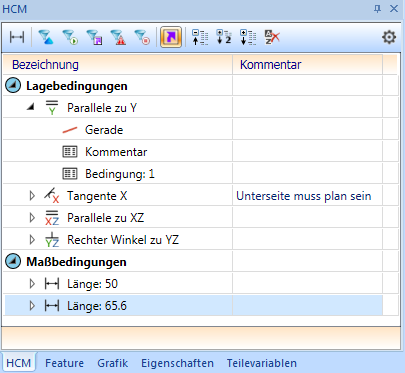405x373 pixels.
Task: Click the filter icon with green play symbol
Action: tap(70, 37)
